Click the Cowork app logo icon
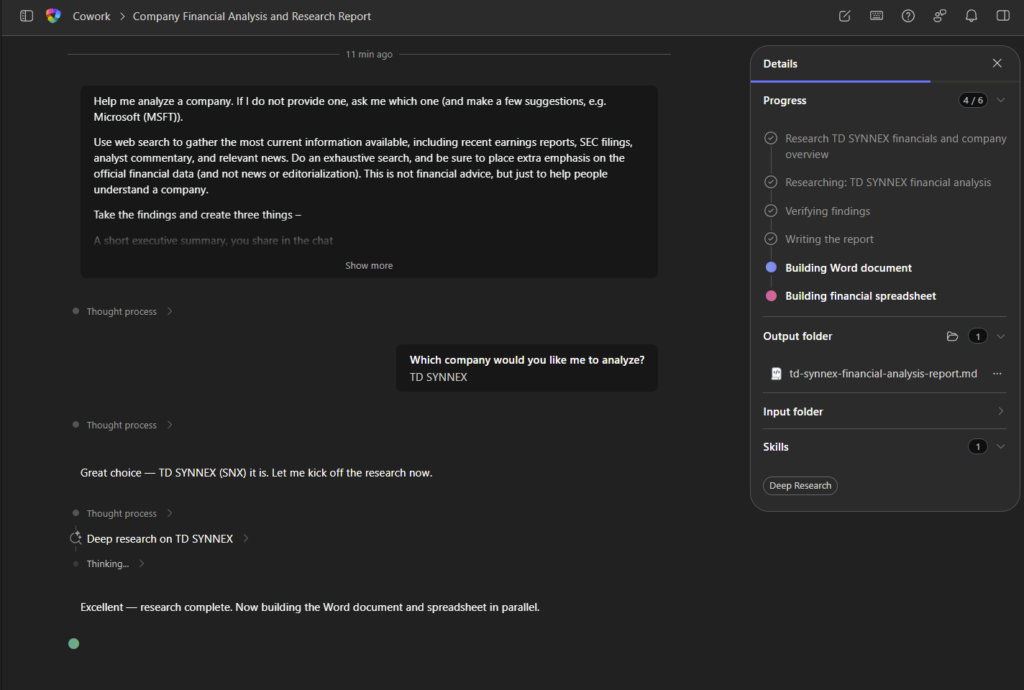Viewport: 1024px width, 690px height. 53,16
